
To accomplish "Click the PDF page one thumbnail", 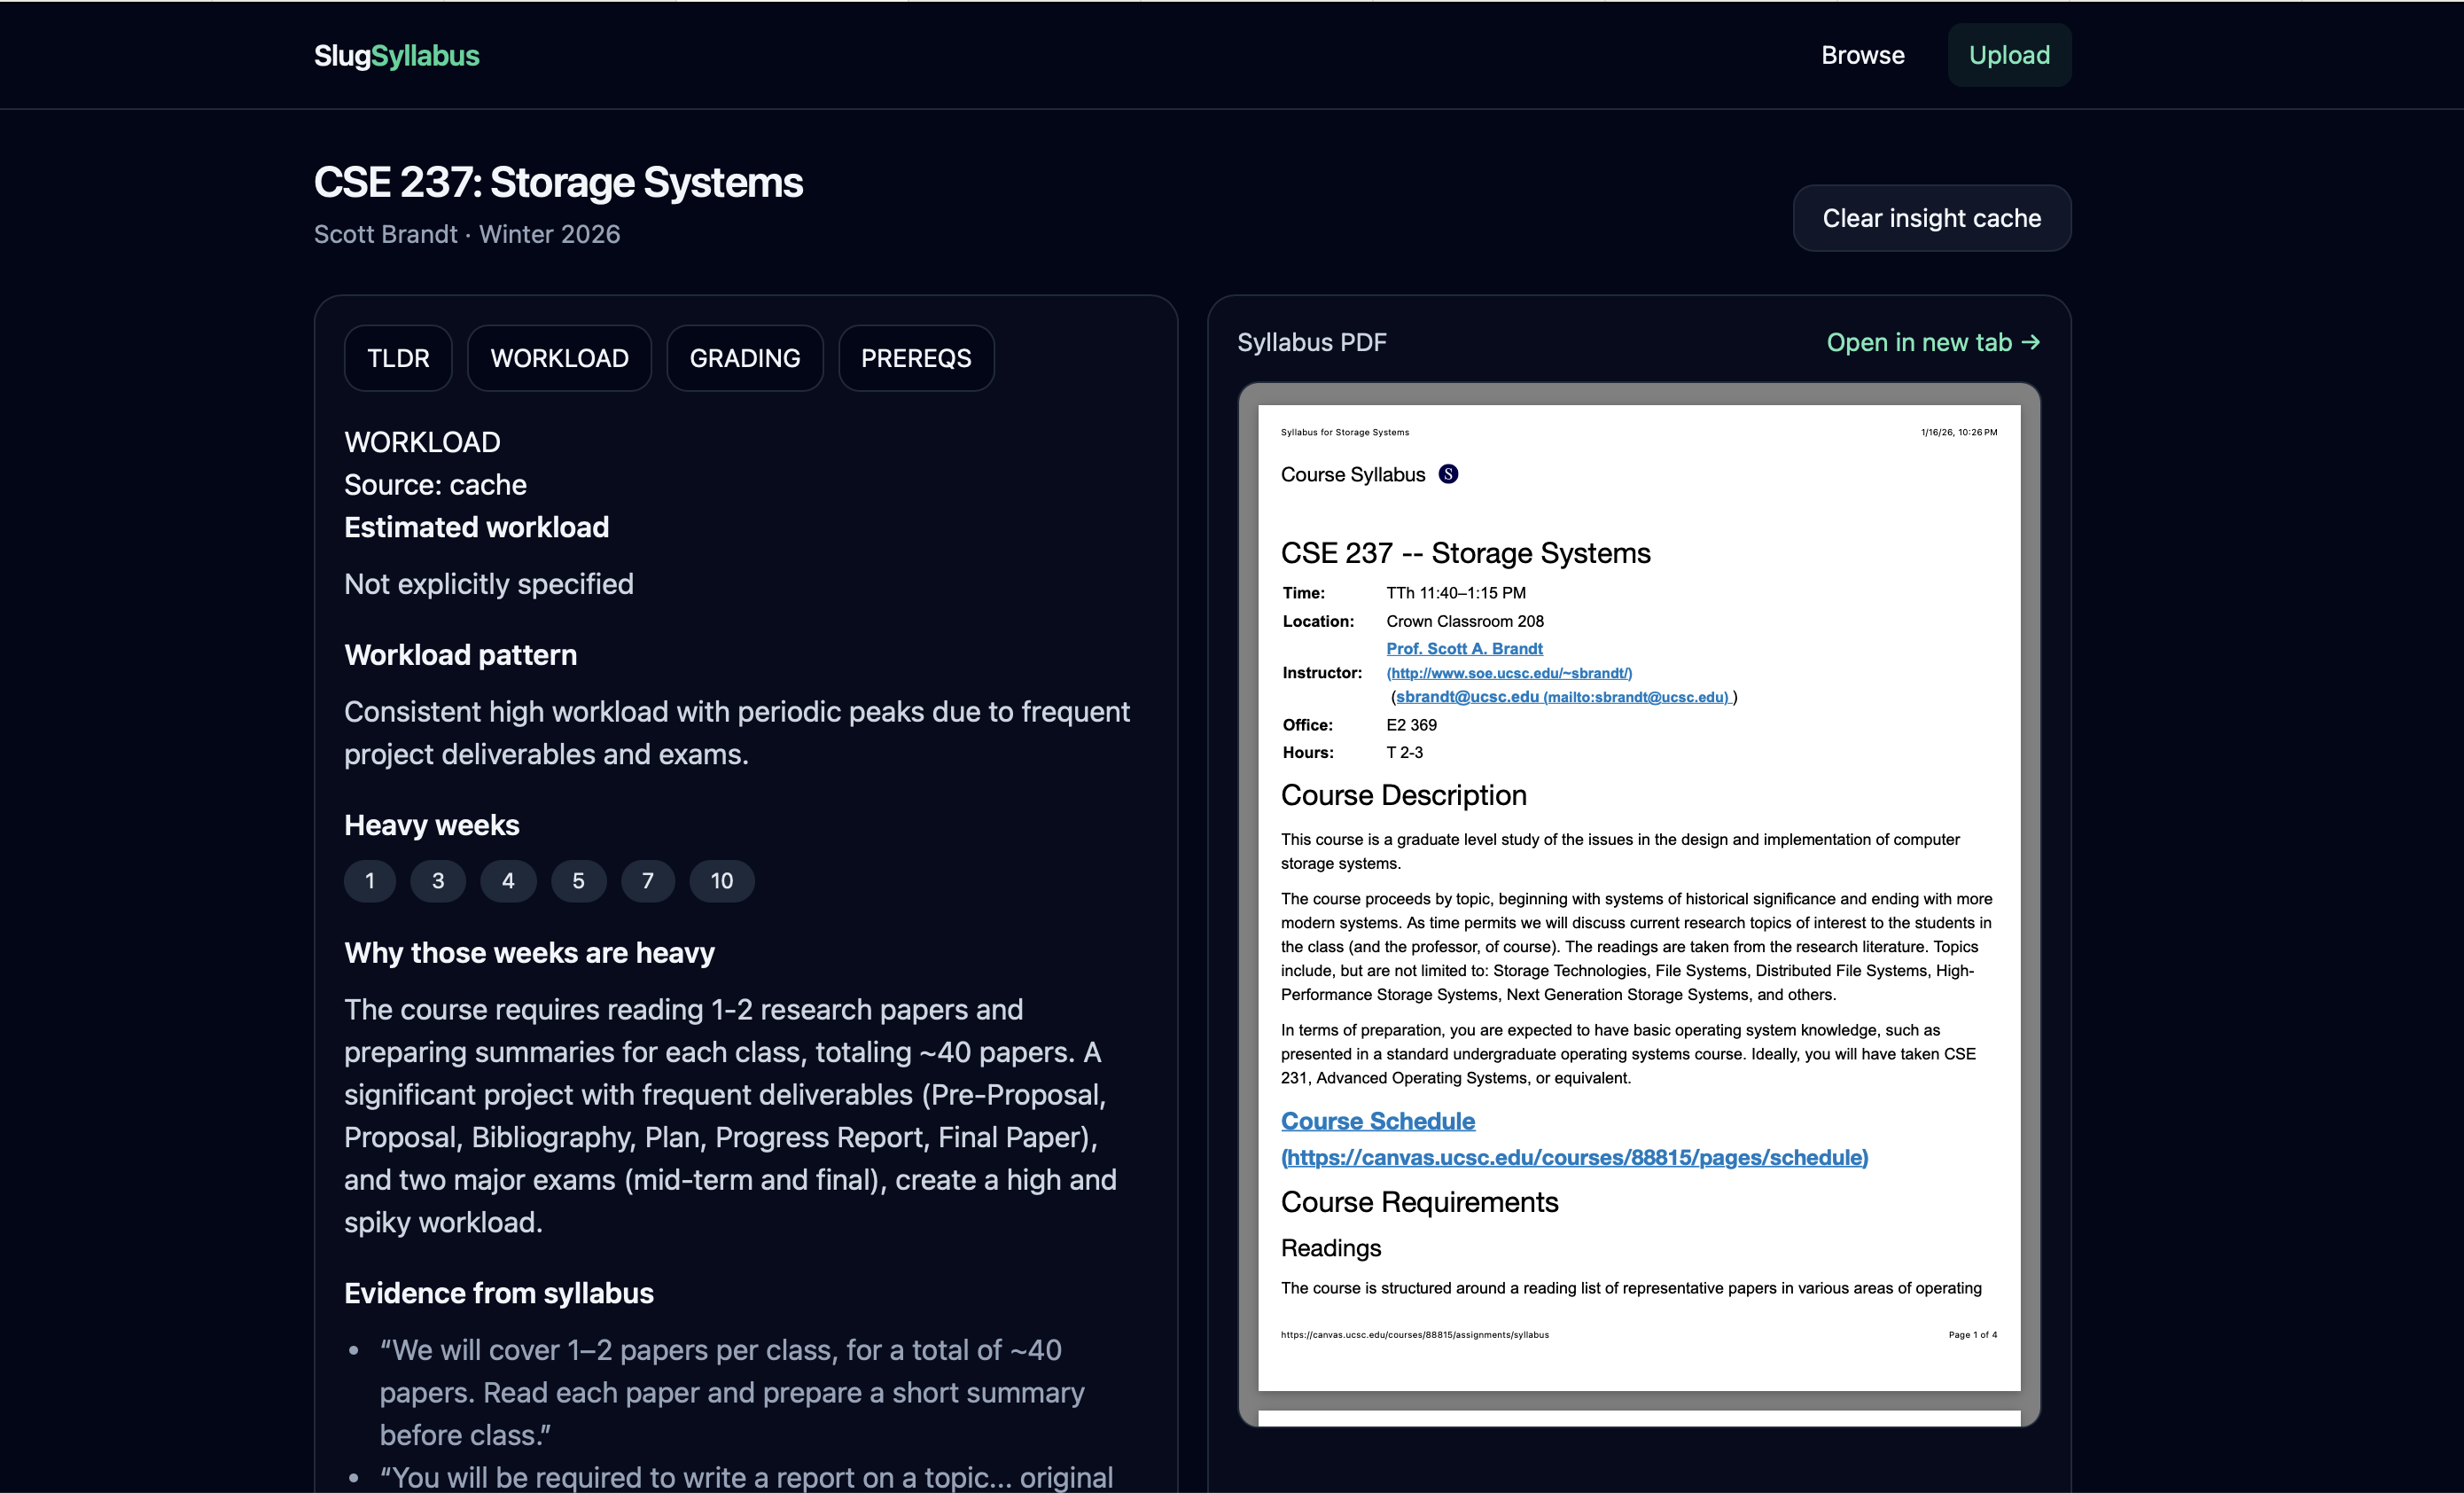I will click(1638, 897).
